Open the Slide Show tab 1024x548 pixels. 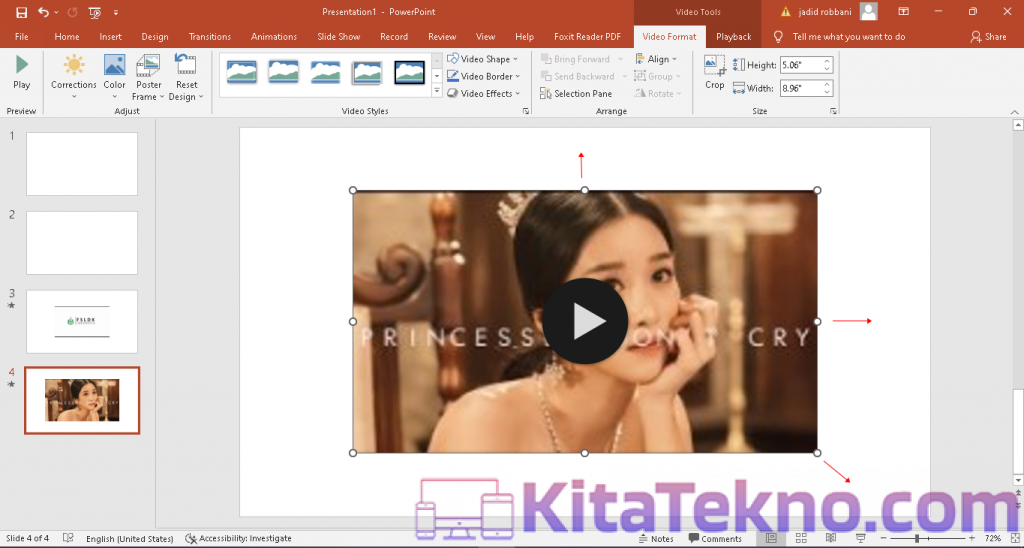338,37
